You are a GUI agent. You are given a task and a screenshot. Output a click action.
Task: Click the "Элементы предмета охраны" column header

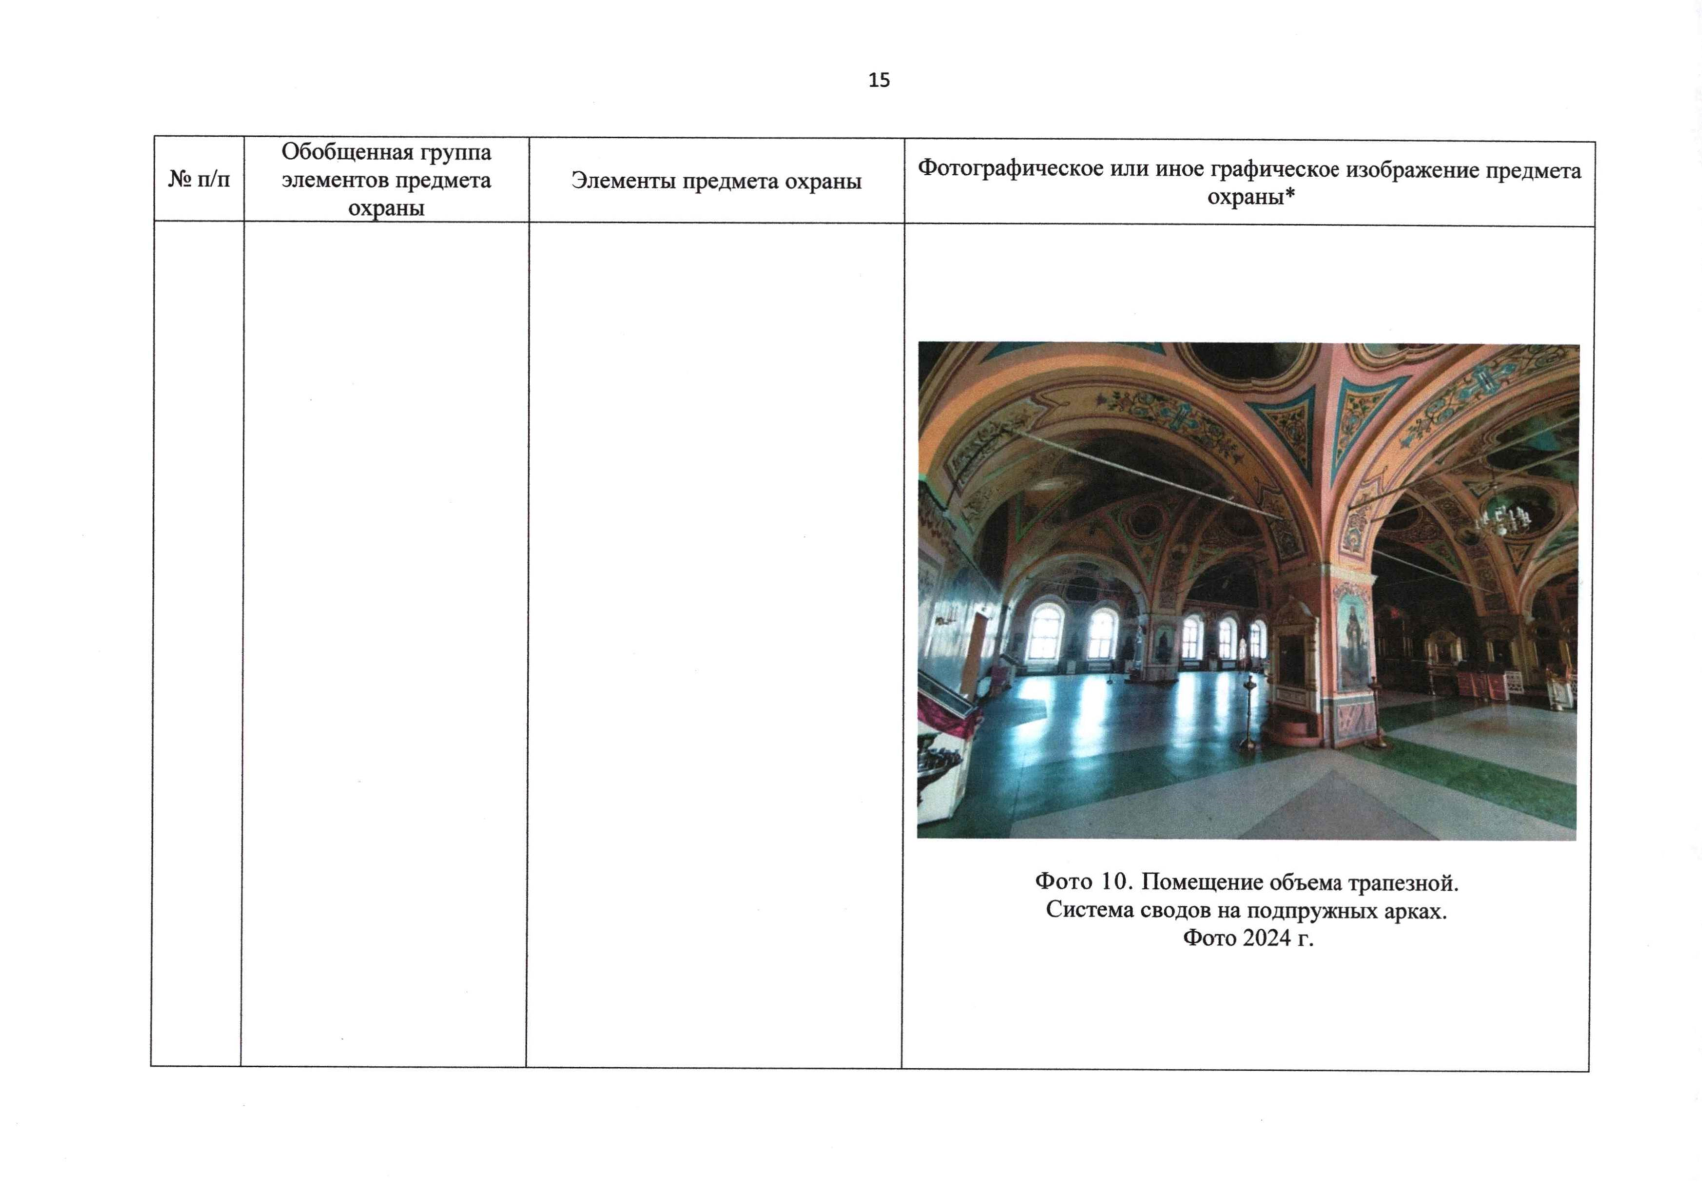[716, 181]
